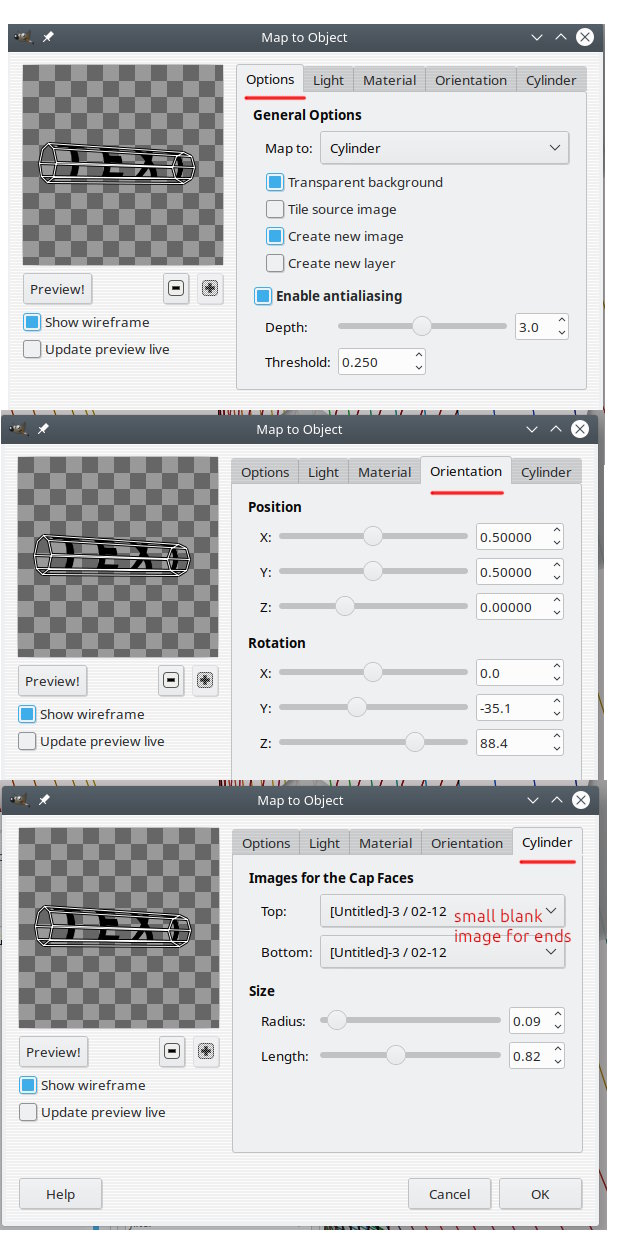The width and height of the screenshot is (621, 1233).
Task: Zoom in preview in the Options-tab dialog
Action: [x=210, y=289]
